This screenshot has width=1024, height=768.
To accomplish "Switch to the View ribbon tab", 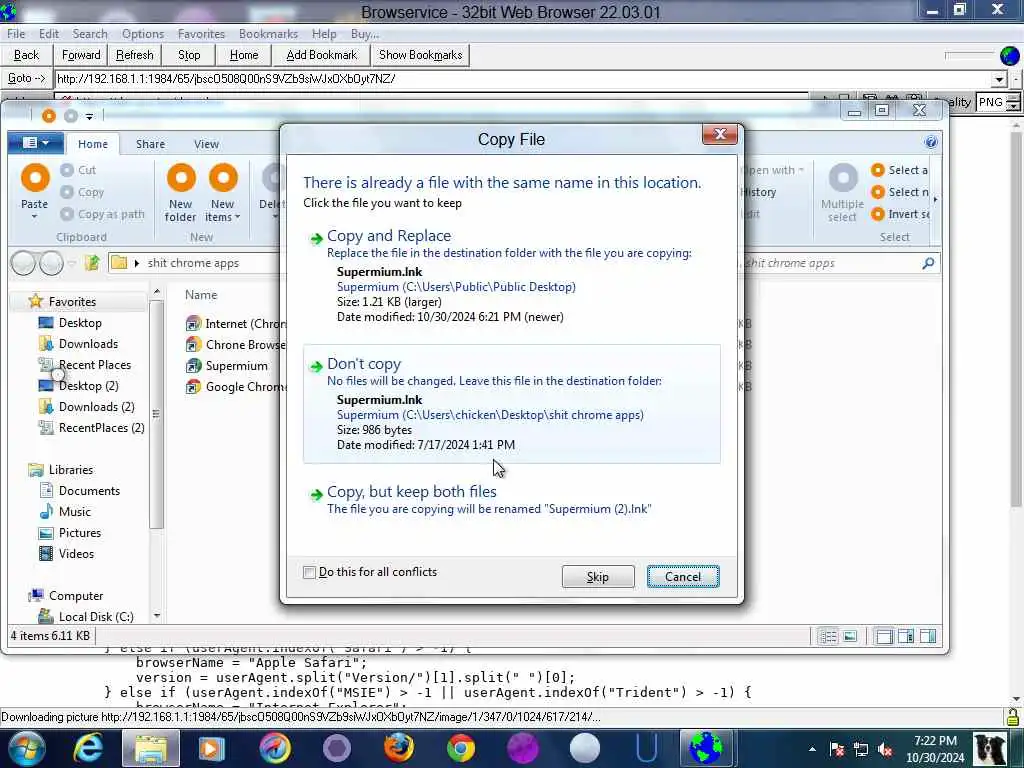I will pyautogui.click(x=206, y=144).
